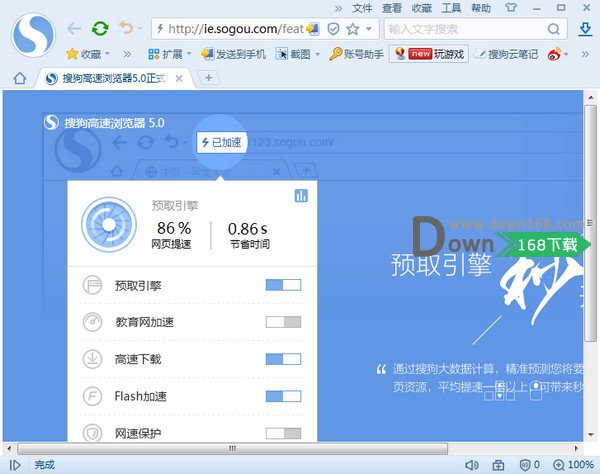Expand the toolbar overflow chevron after Weibo
600x474 pixels.
tap(585, 54)
